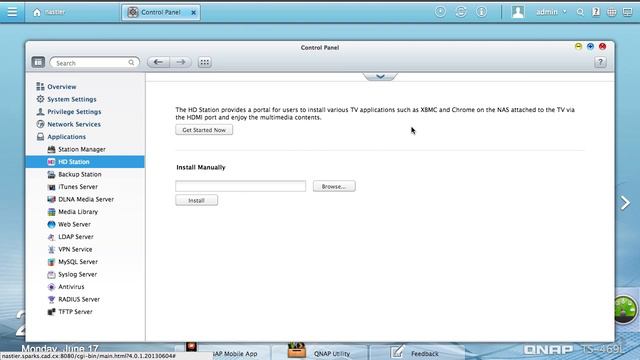This screenshot has height=360, width=640.
Task: Close the Control Panel taskbar tab
Action: [x=193, y=13]
